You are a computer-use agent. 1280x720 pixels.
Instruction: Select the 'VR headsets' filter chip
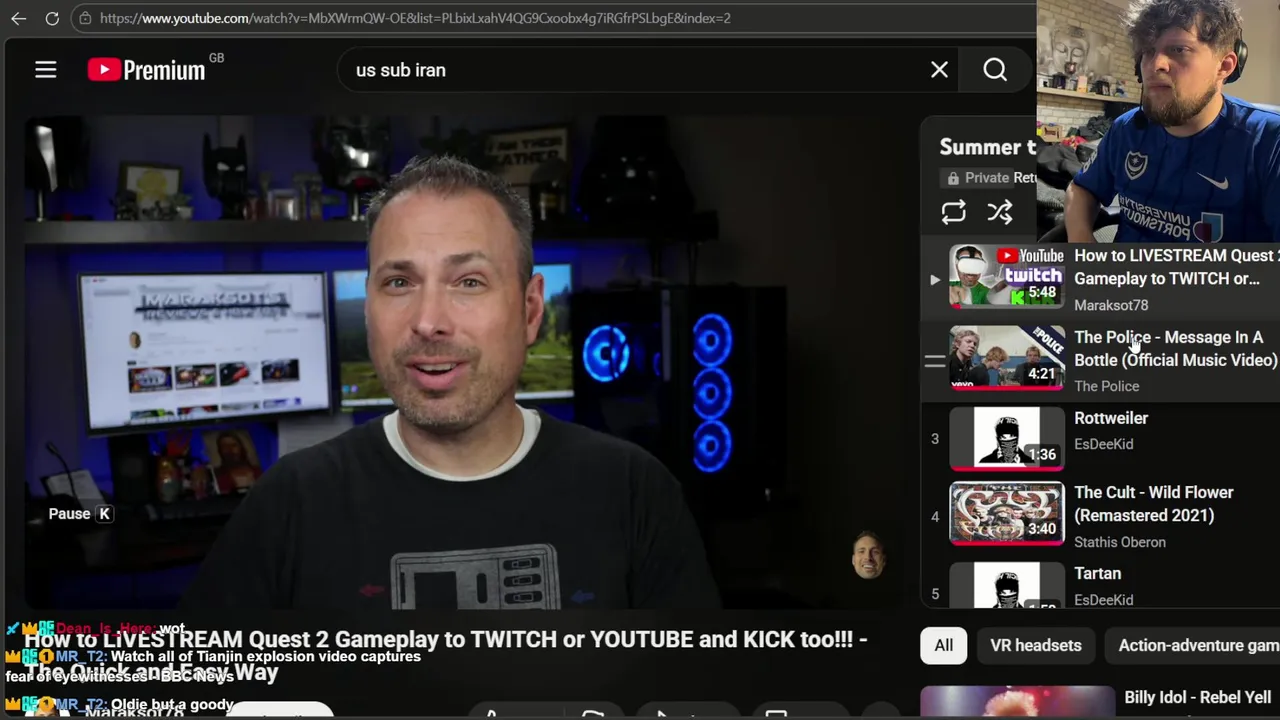[1035, 646]
